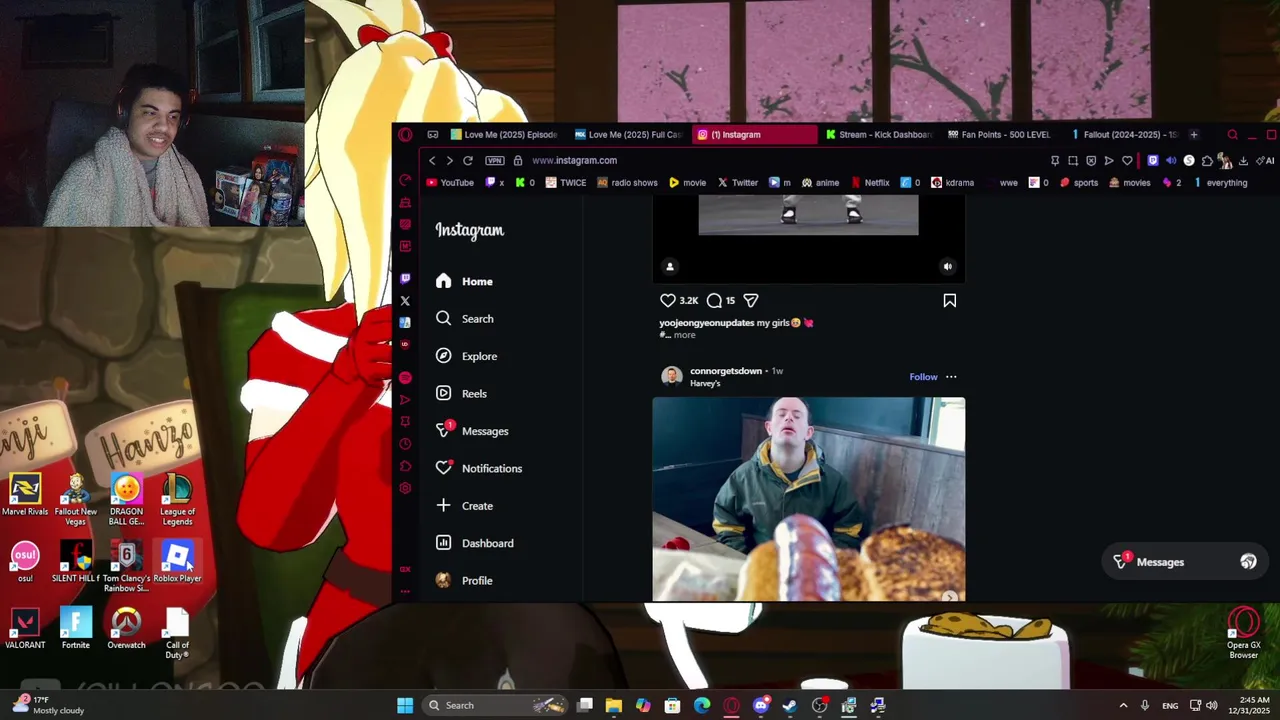Click Create to make a new post
The image size is (1280, 720).
(x=465, y=506)
